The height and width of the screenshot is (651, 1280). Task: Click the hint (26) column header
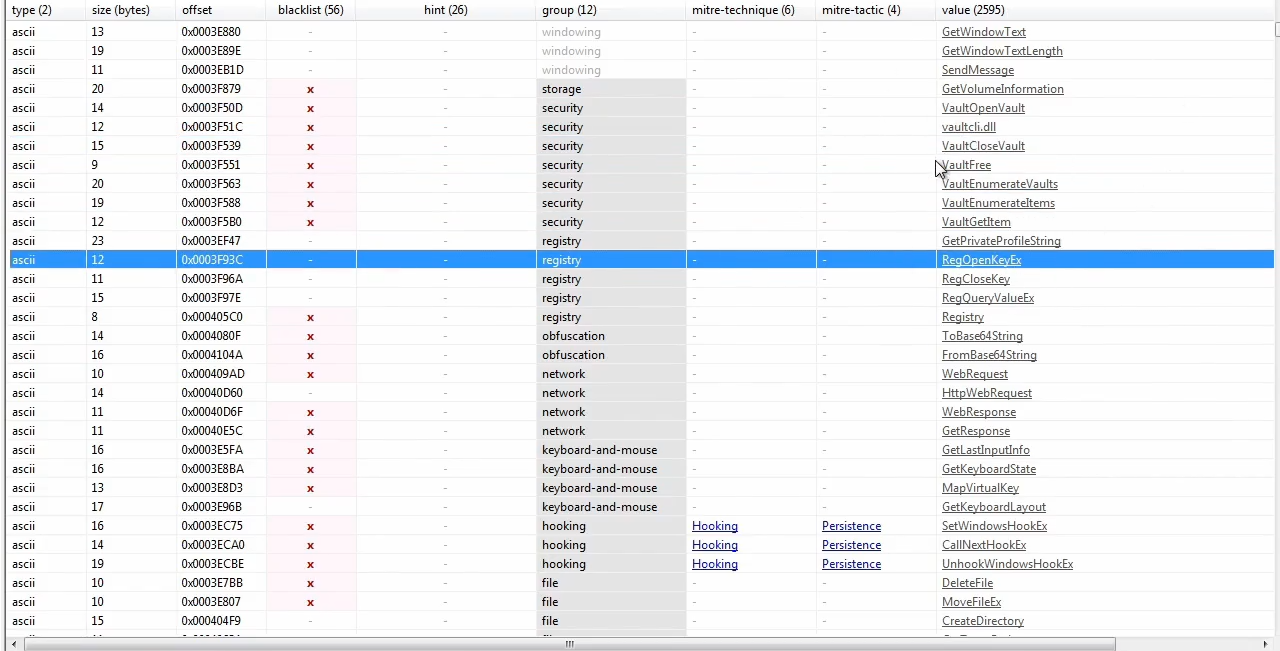coord(445,10)
